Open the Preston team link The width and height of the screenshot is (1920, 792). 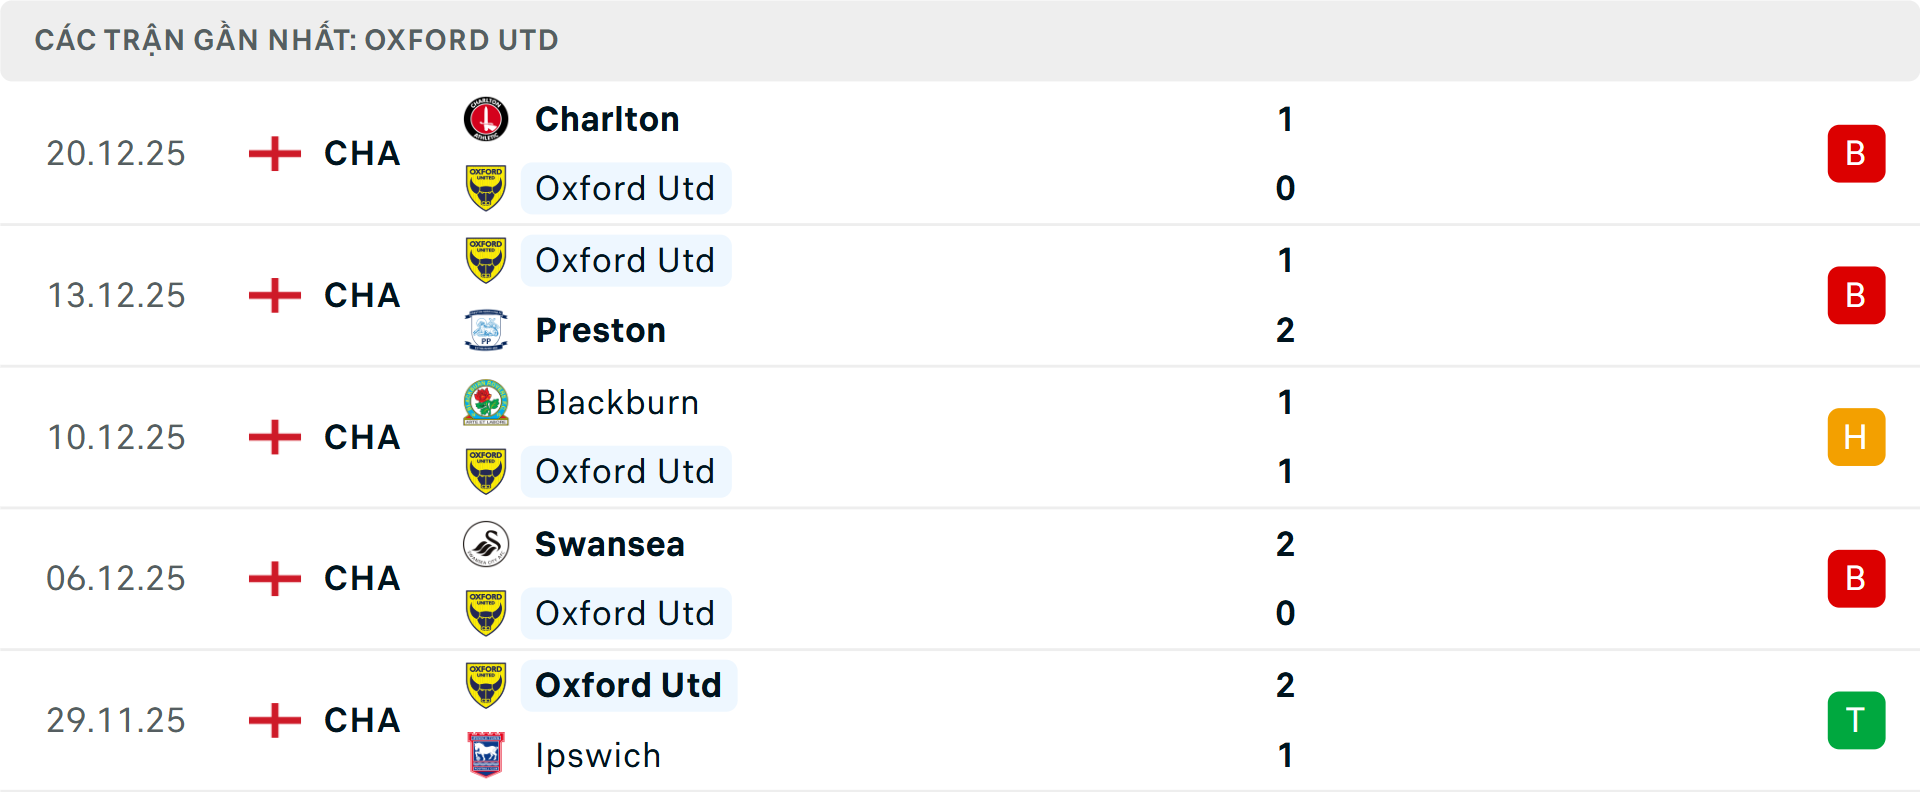pyautogui.click(x=600, y=330)
